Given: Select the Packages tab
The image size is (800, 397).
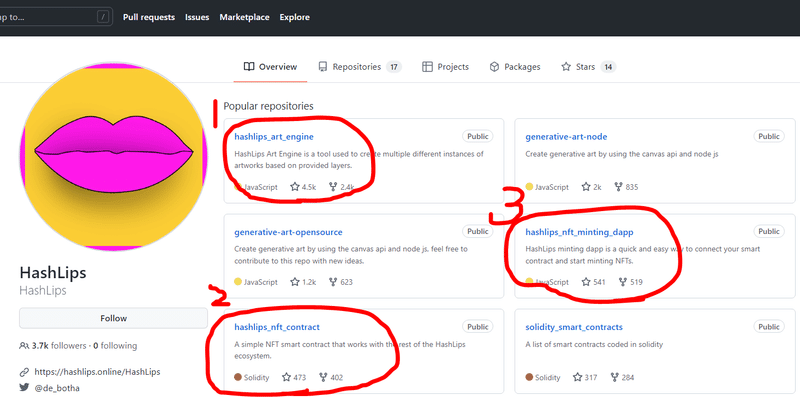Looking at the screenshot, I should 515,67.
